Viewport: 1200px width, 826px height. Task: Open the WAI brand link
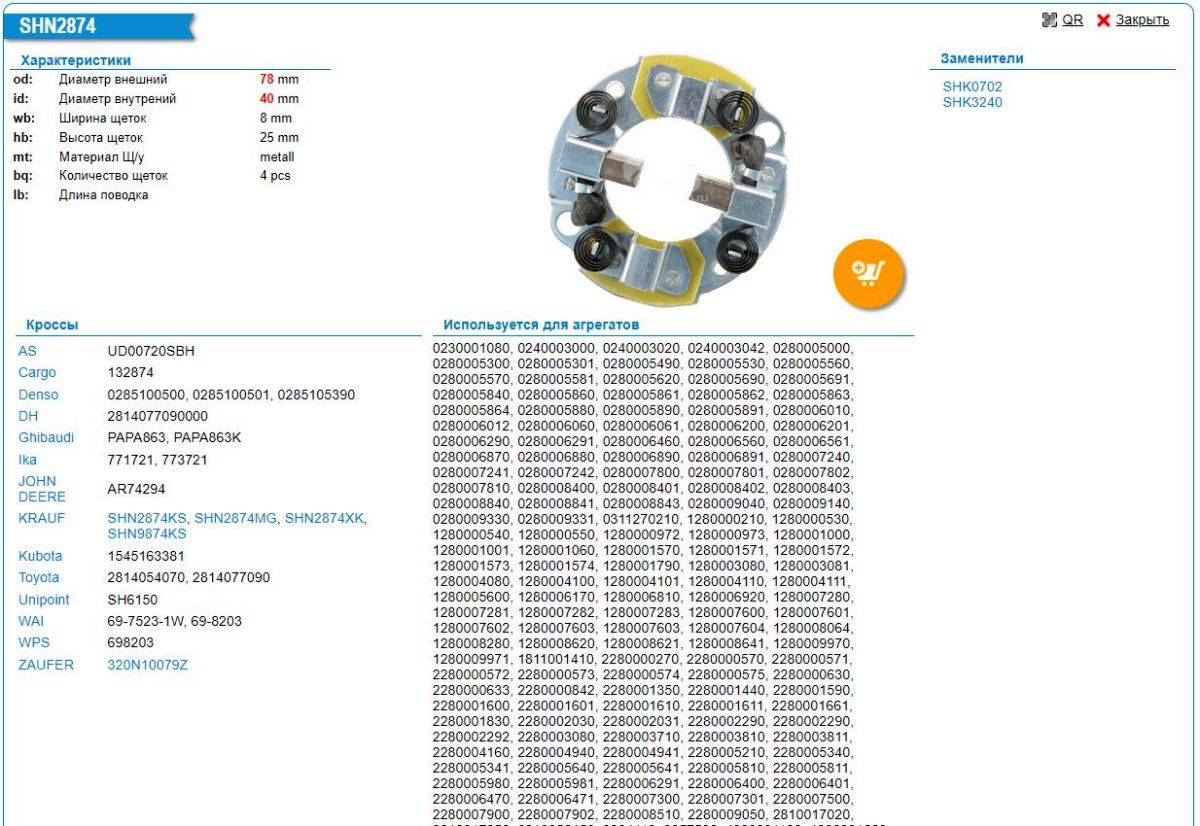point(31,621)
